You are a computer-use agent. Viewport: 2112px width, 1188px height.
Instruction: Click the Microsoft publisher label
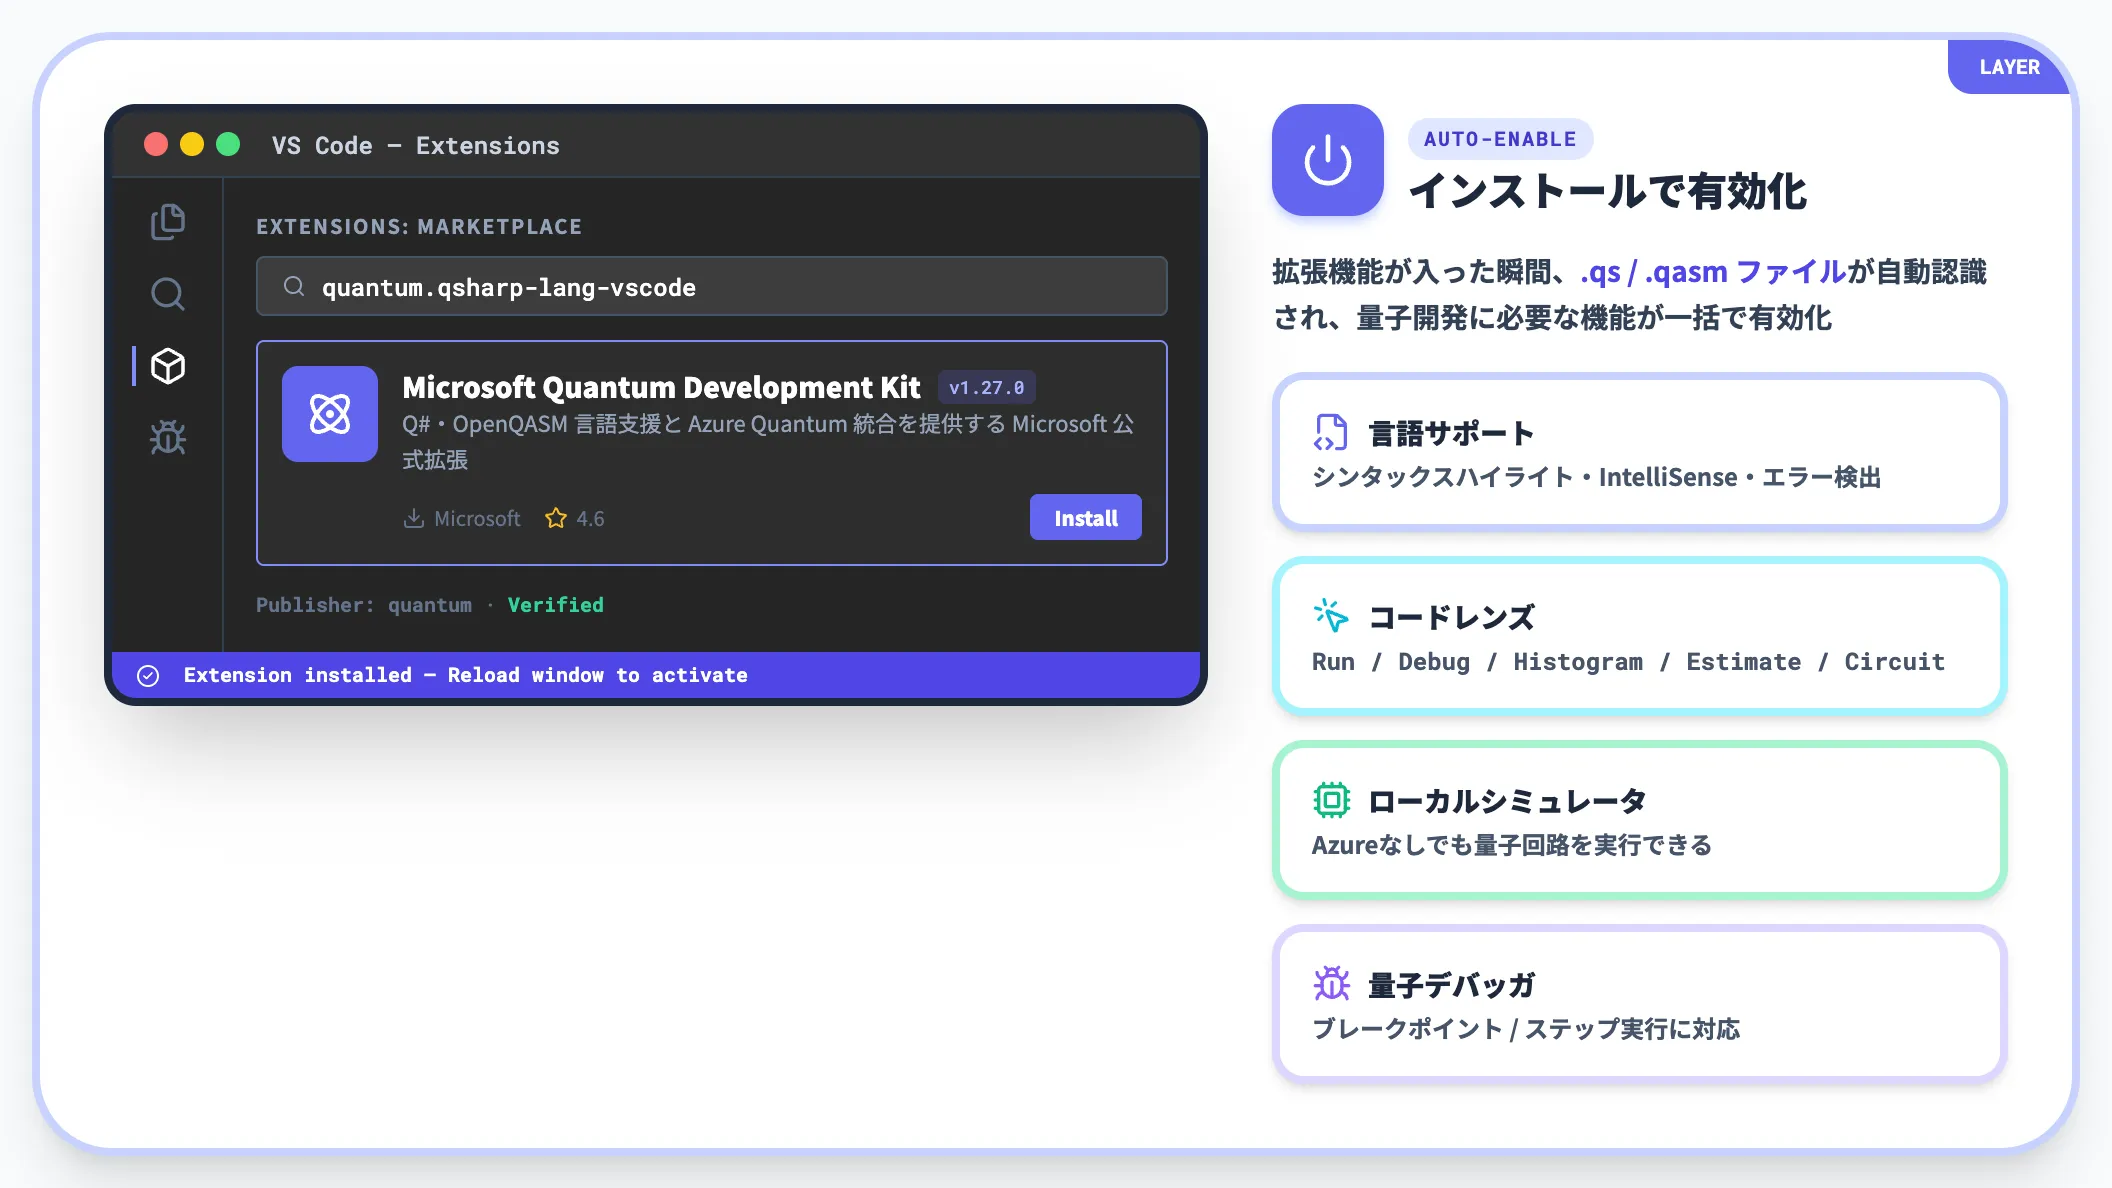pyautogui.click(x=477, y=518)
